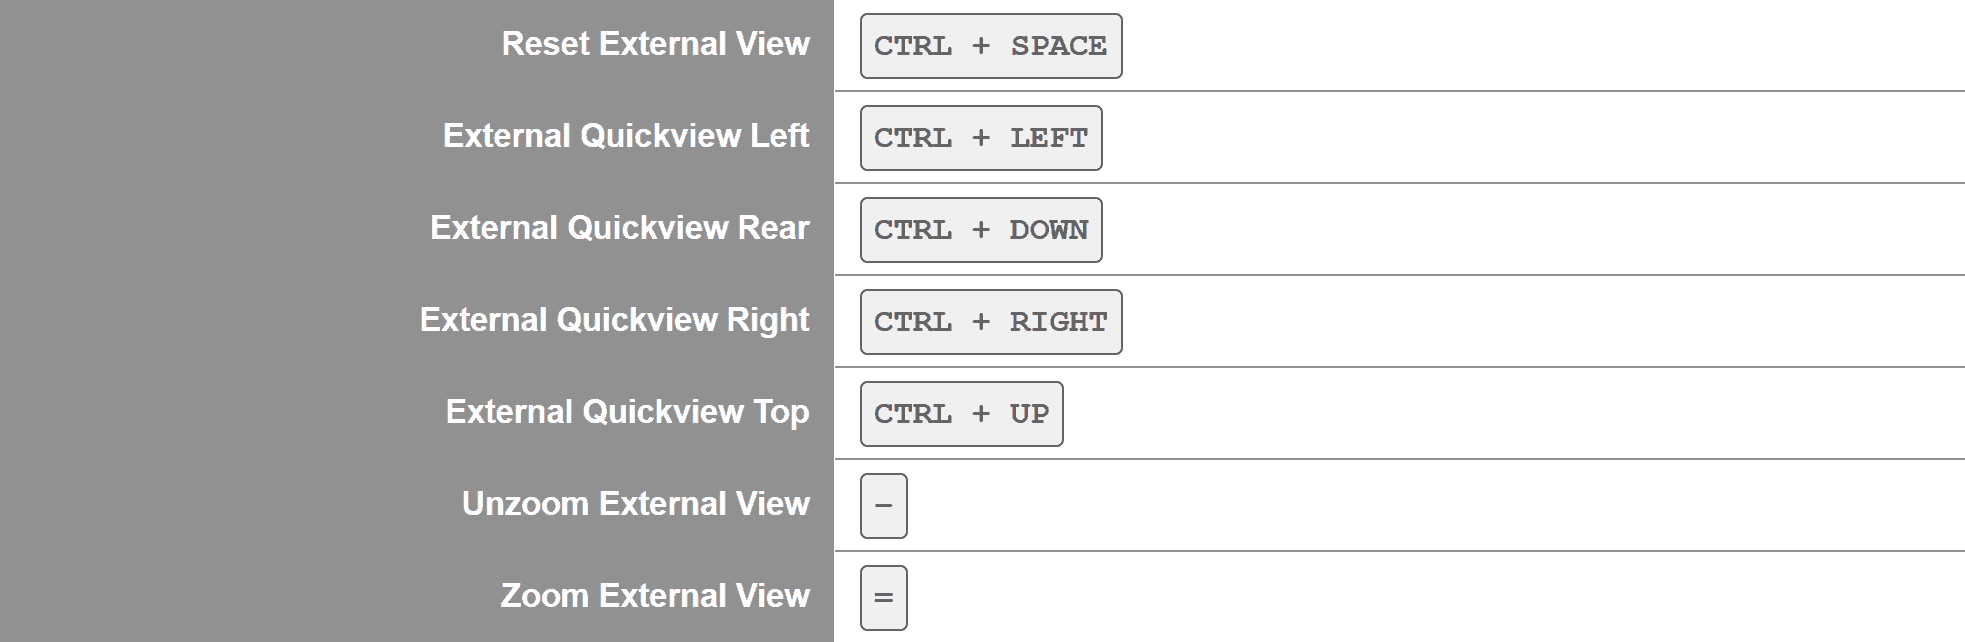Select the CTRL + DOWN key binding box
The image size is (1965, 642).
tap(980, 230)
